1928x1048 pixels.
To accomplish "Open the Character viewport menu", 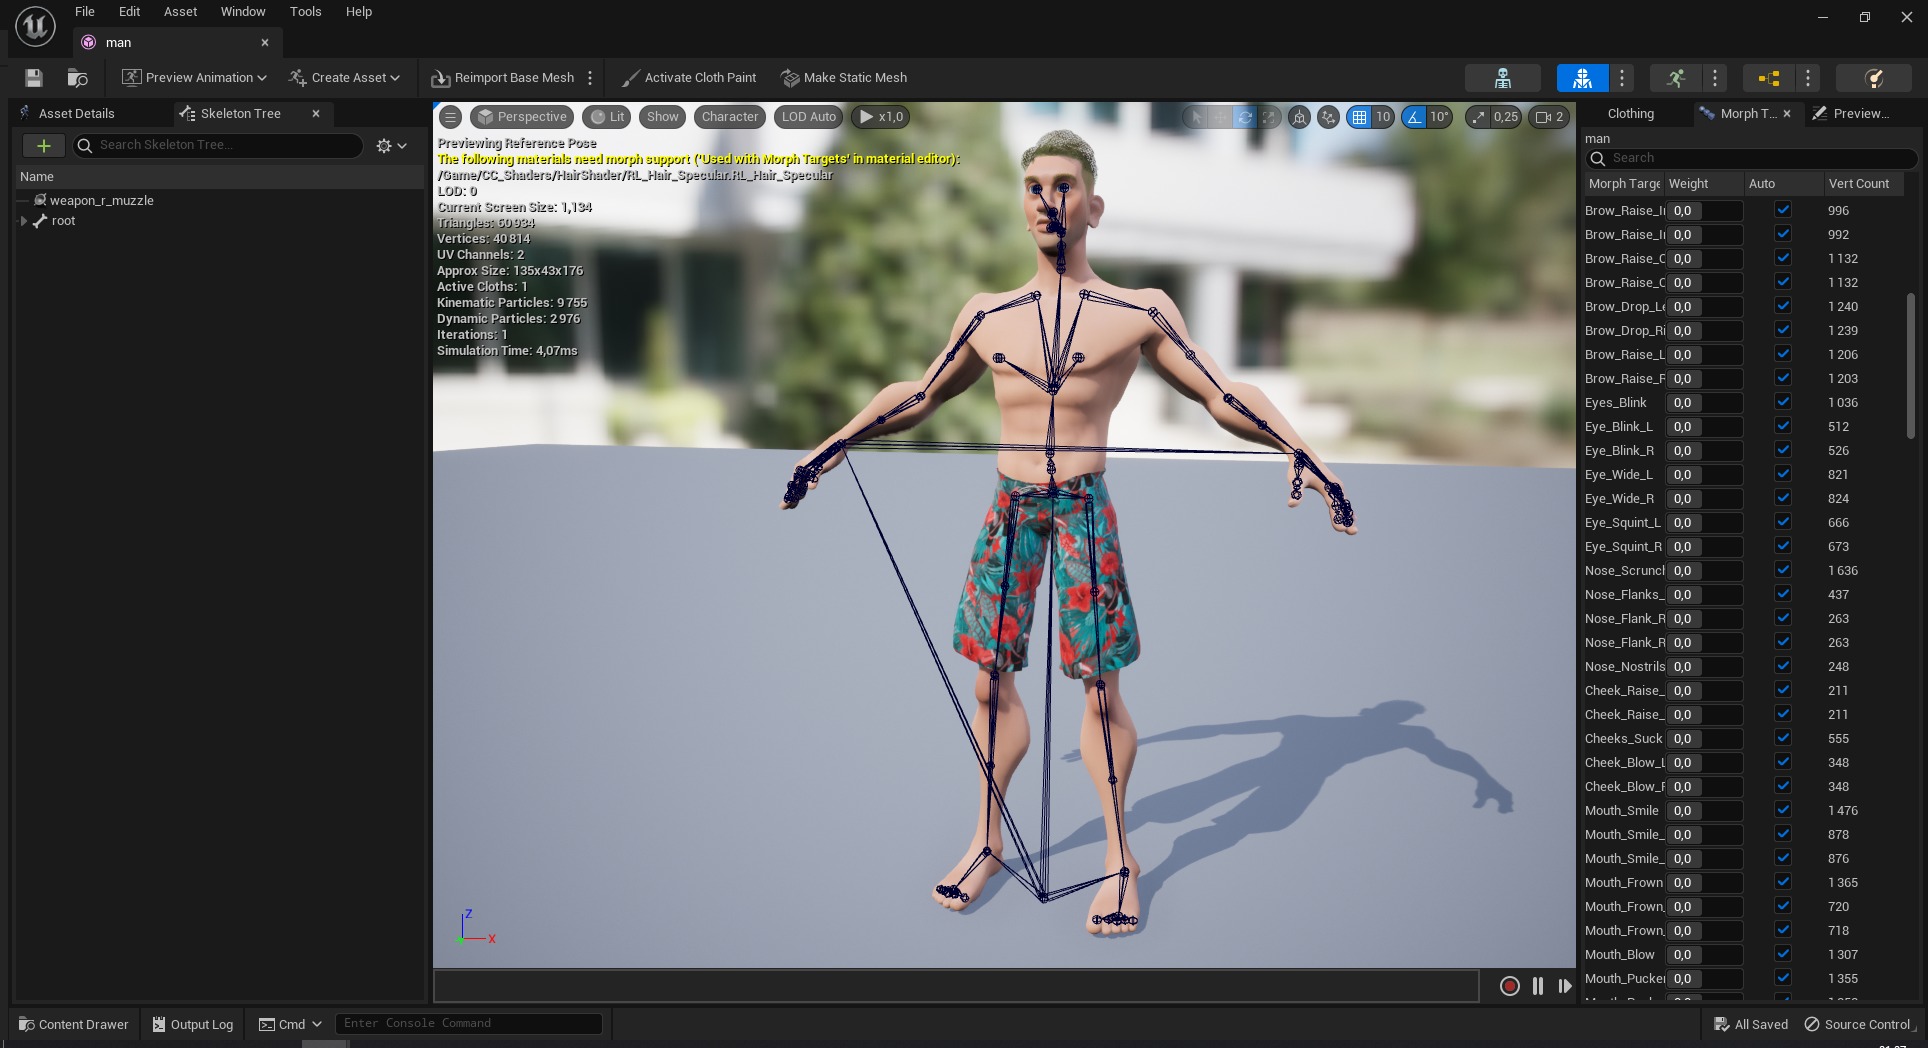I will coord(730,117).
